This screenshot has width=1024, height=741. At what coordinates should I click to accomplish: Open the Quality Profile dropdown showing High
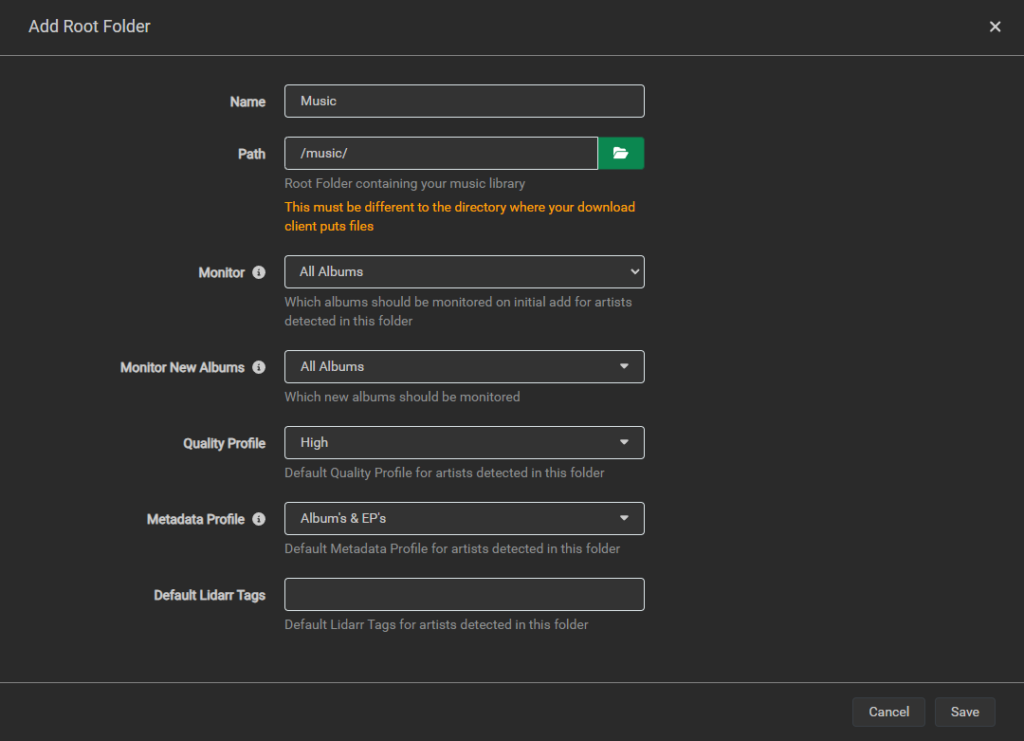point(464,442)
